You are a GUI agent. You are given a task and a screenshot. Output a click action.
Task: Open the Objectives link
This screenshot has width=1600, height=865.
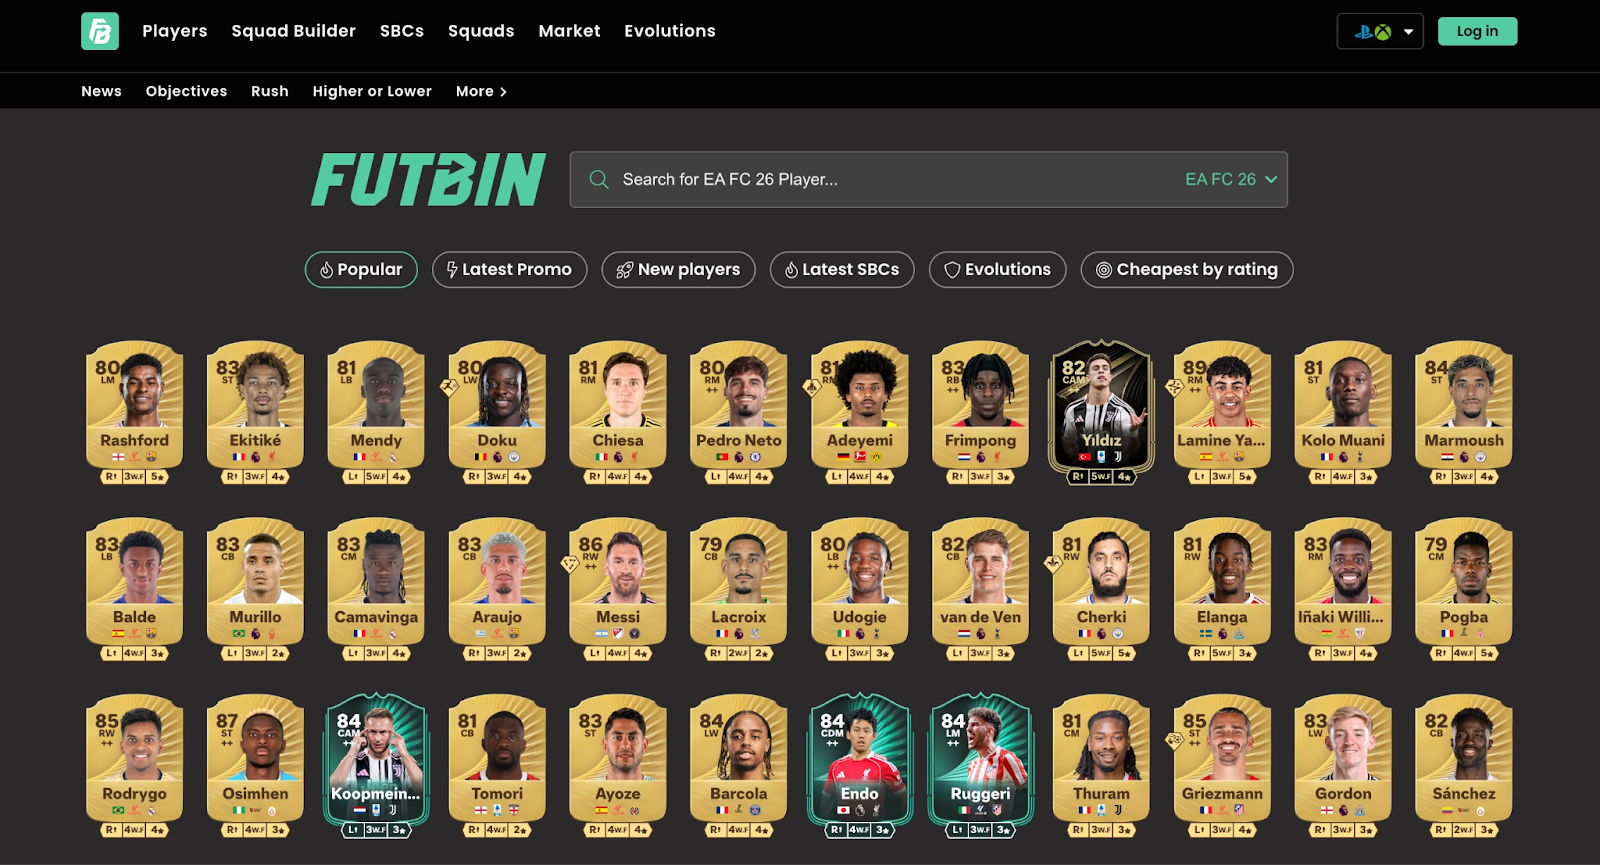pyautogui.click(x=186, y=91)
